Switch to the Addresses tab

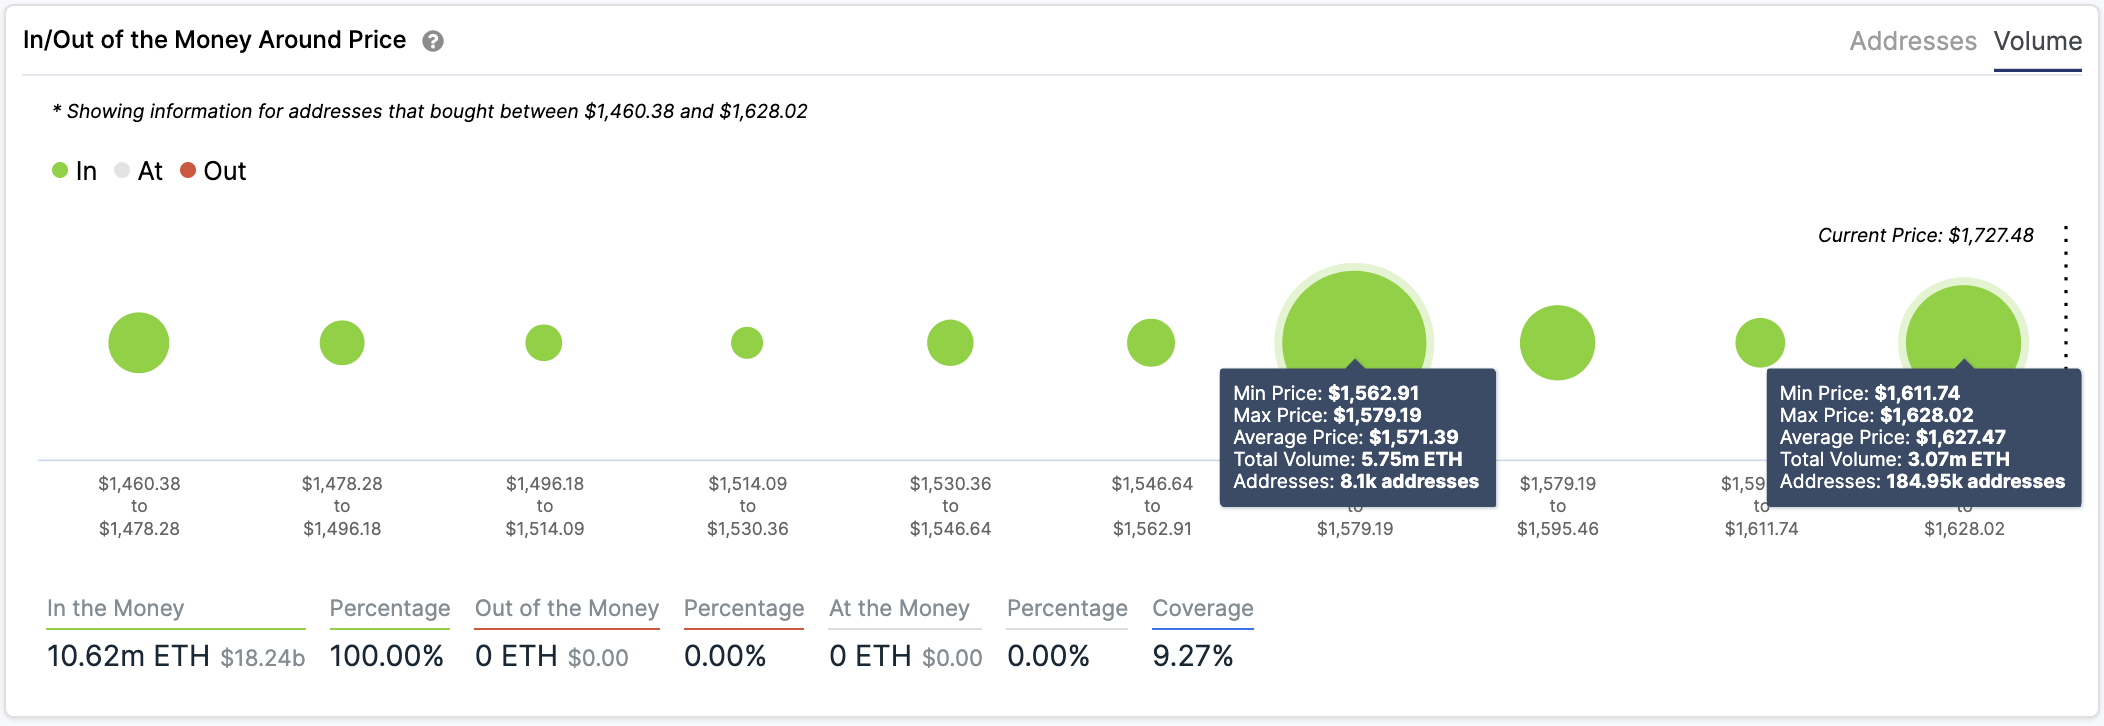1913,41
